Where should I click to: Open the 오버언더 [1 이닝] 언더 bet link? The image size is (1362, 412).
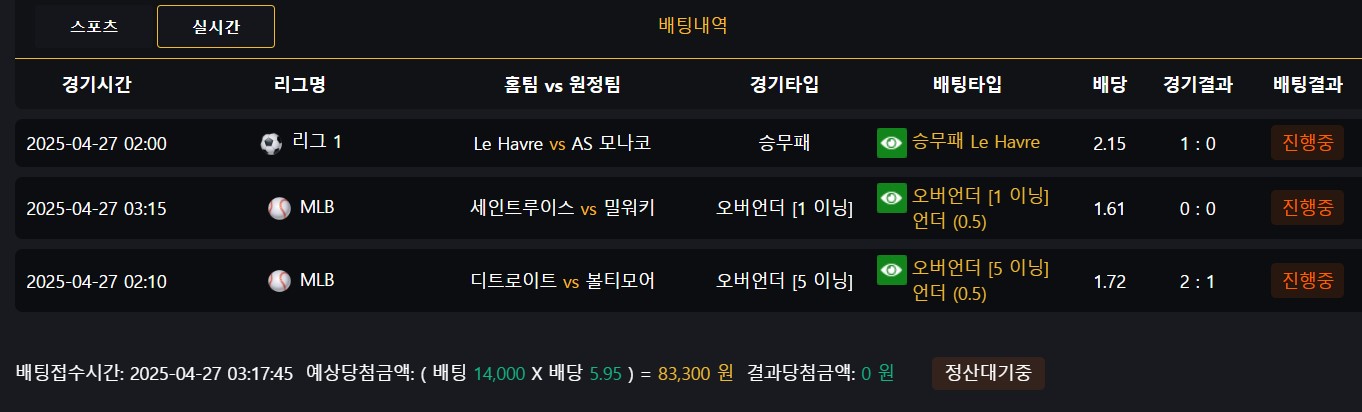(980, 208)
